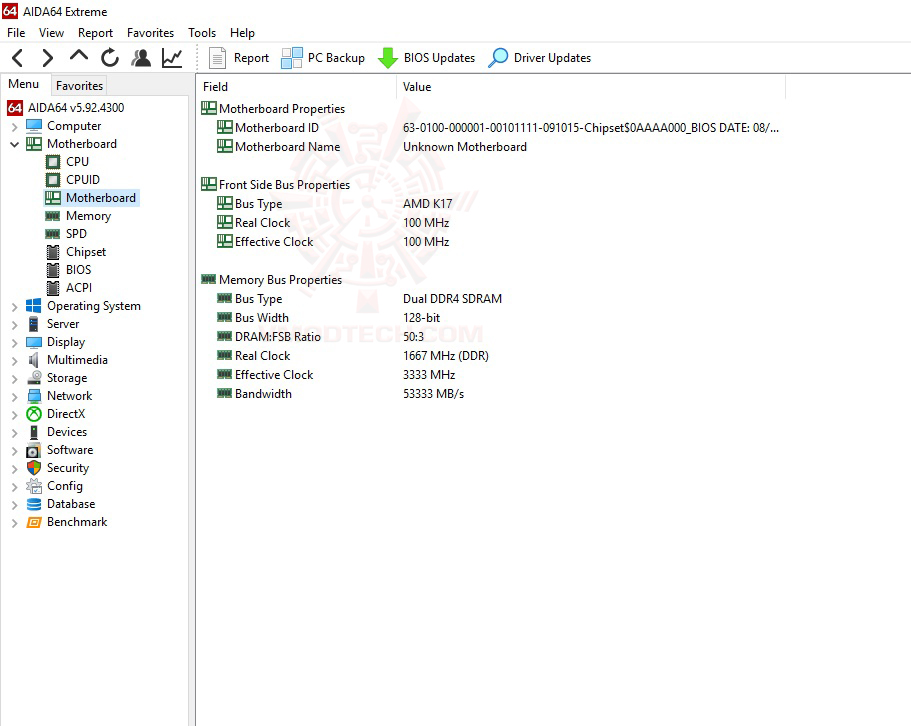Viewport: 911px width, 726px height.
Task: Click the value AMD K17
Action: click(428, 204)
